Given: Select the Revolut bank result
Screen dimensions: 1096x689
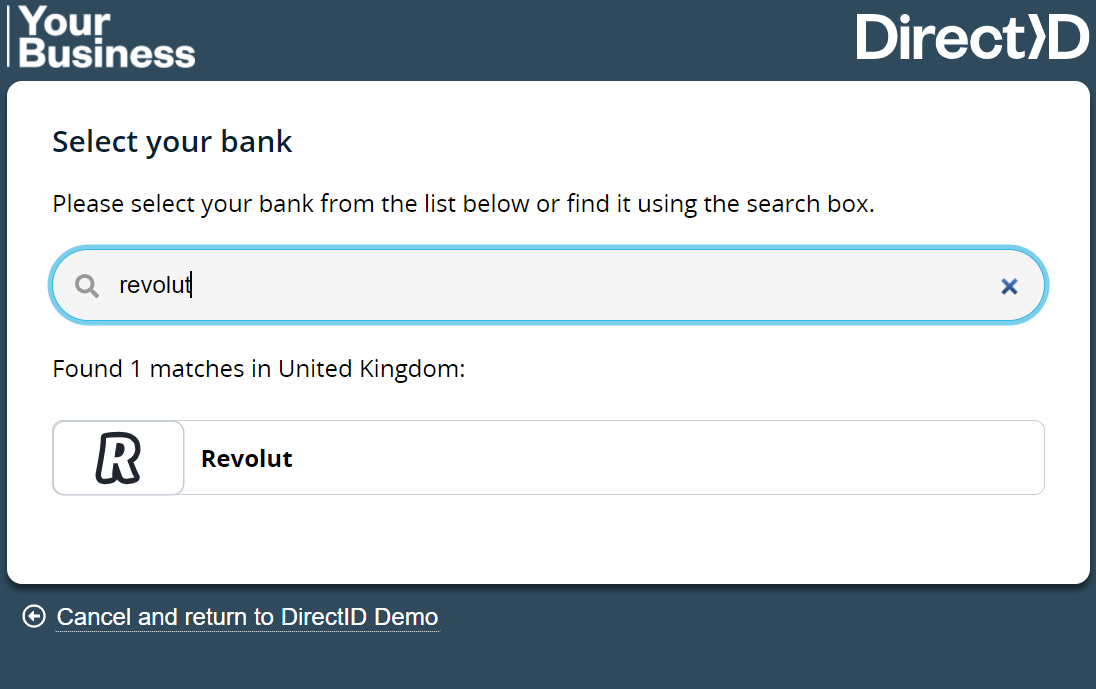Looking at the screenshot, I should tap(549, 458).
